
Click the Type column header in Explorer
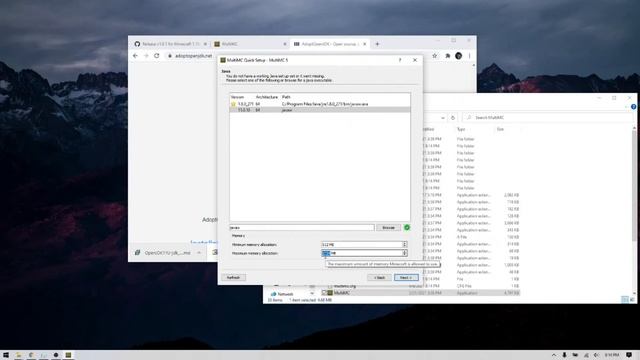tap(461, 129)
